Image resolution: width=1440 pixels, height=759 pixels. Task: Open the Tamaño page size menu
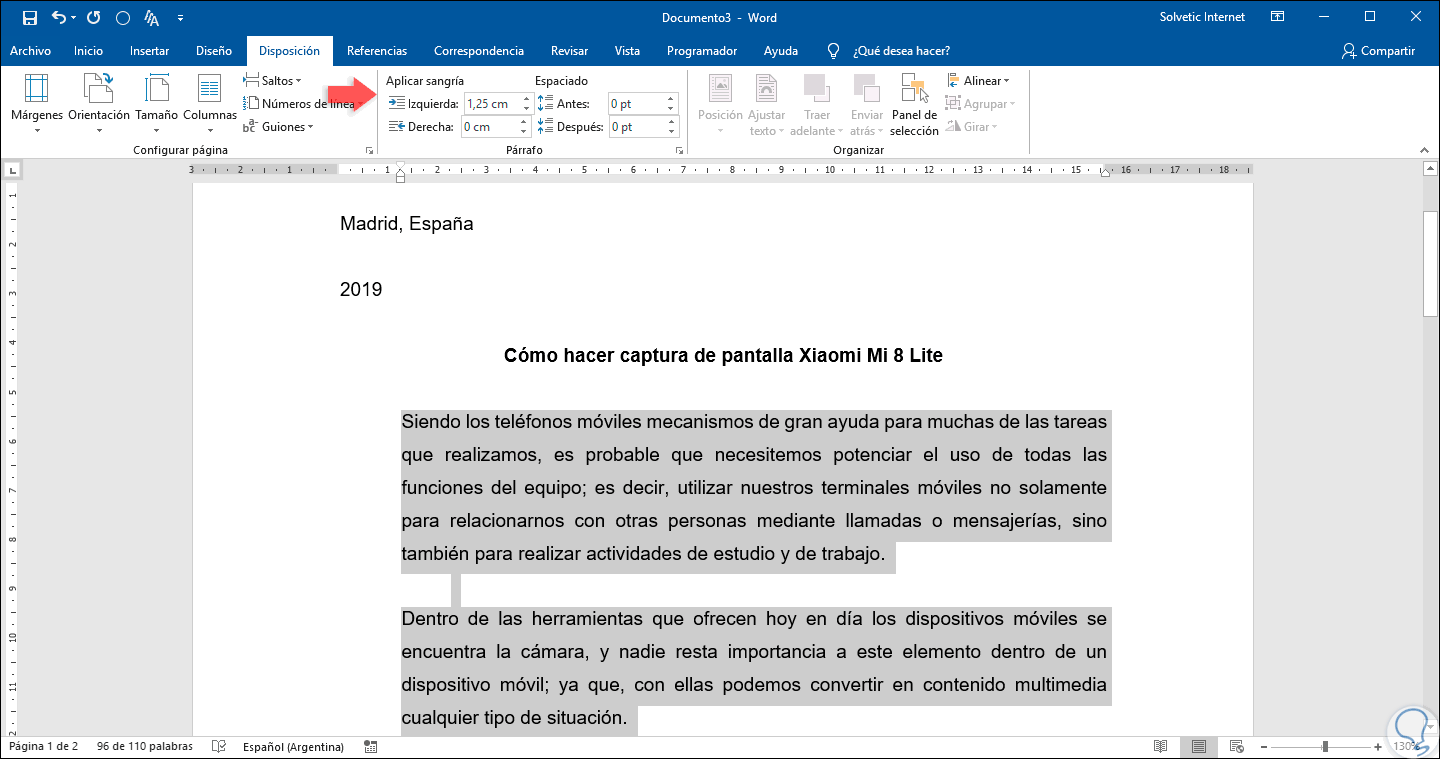[x=156, y=105]
